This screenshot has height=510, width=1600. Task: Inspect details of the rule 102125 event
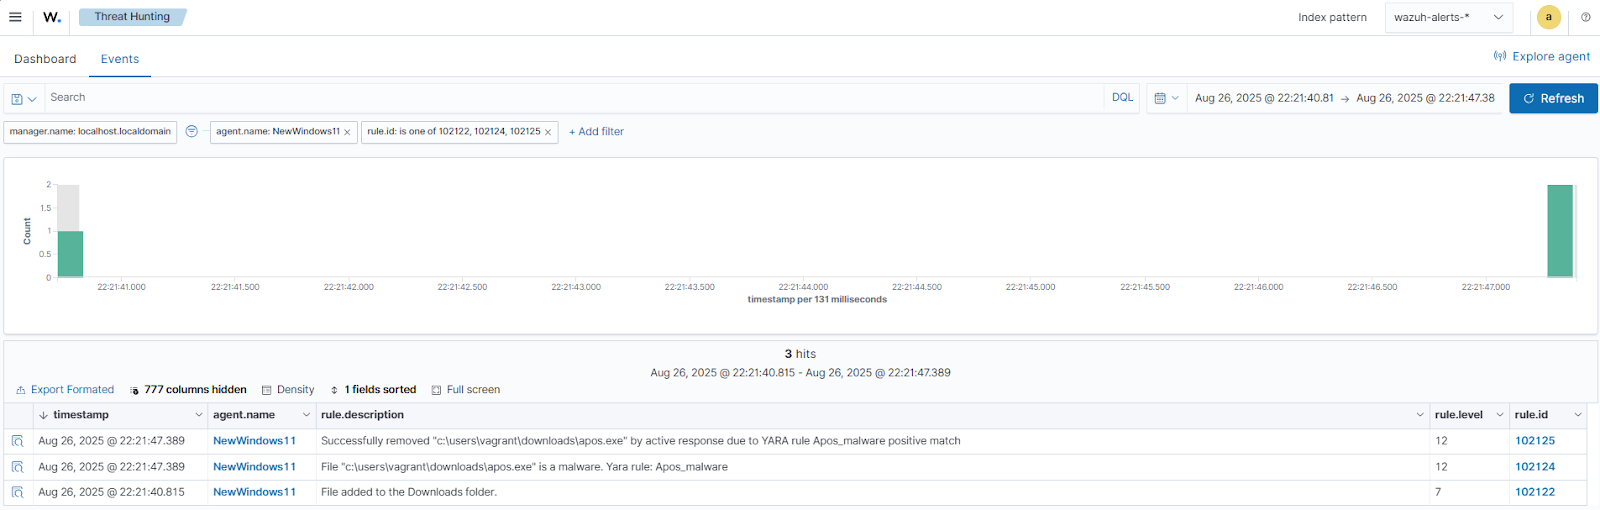pyautogui.click(x=17, y=441)
